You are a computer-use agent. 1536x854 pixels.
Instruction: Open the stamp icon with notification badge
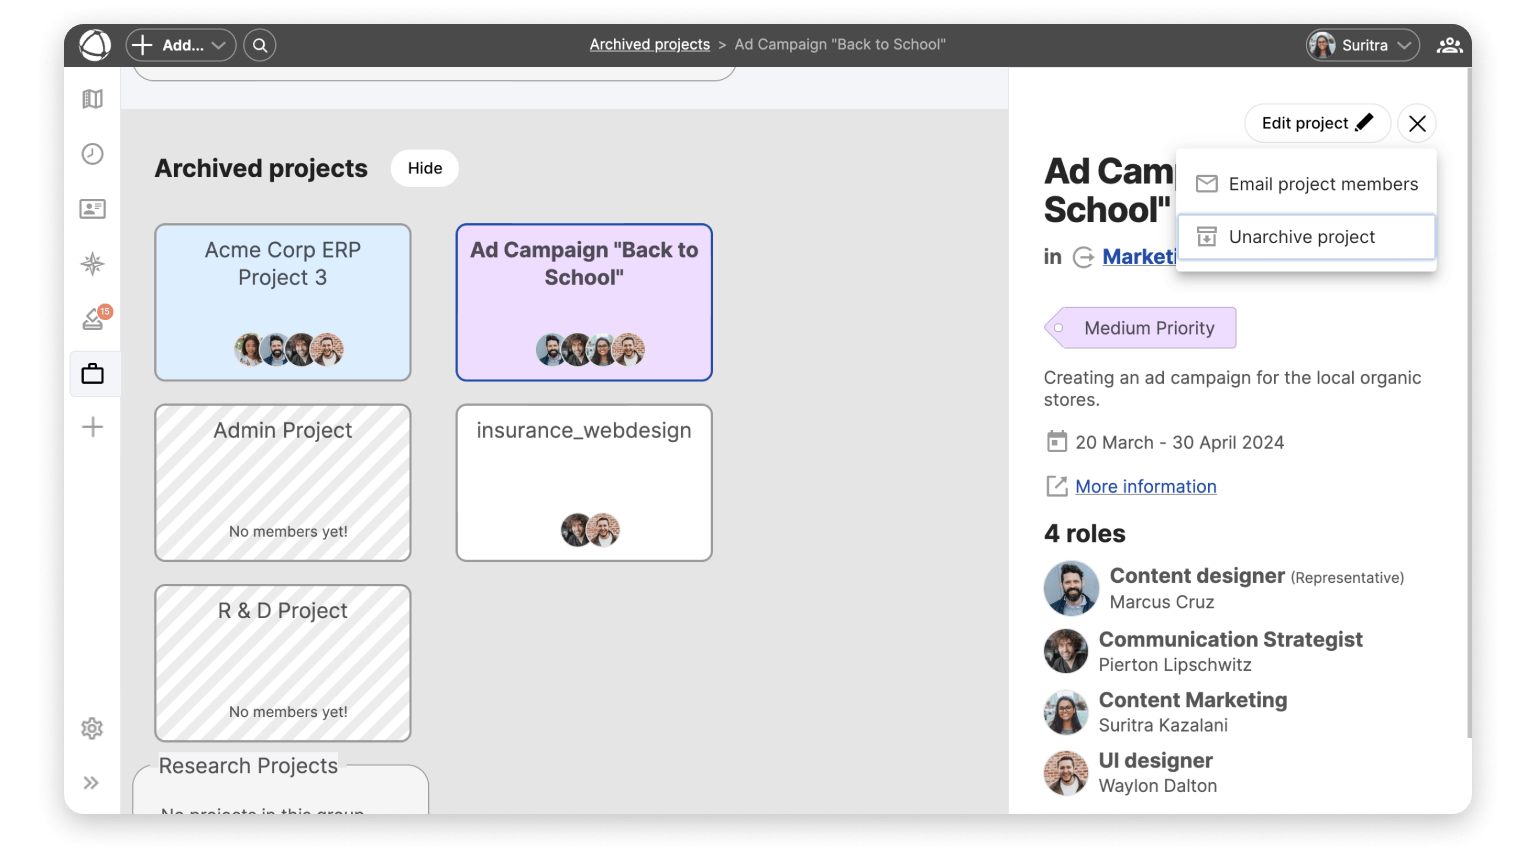pos(94,319)
